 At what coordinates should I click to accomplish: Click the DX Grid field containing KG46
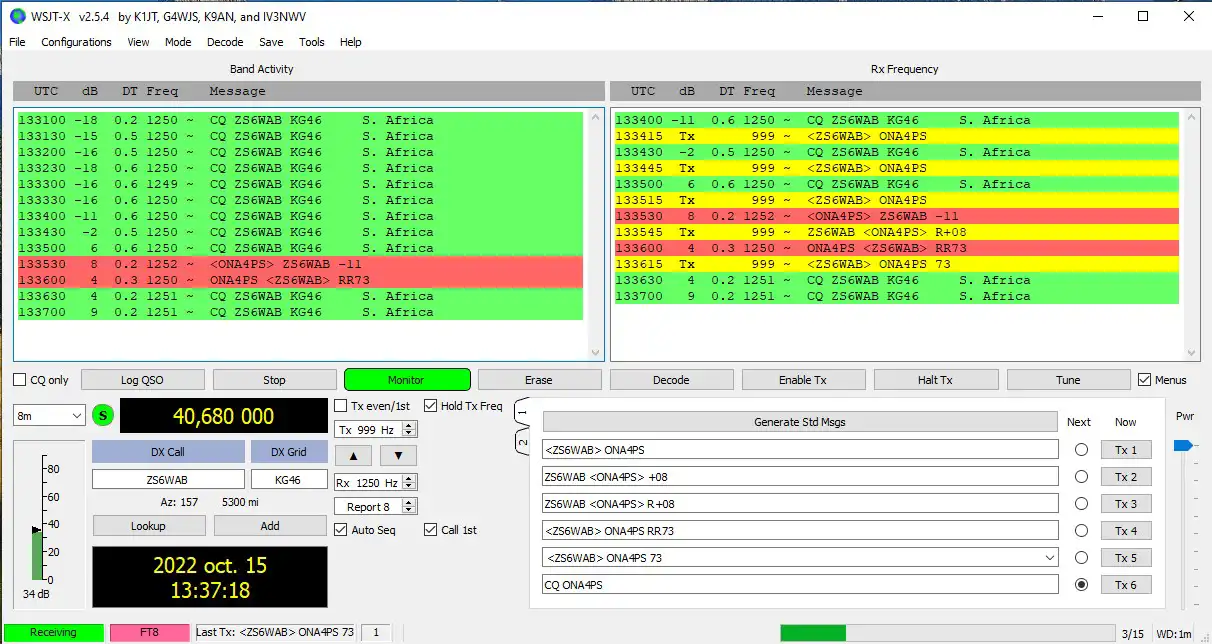(288, 480)
